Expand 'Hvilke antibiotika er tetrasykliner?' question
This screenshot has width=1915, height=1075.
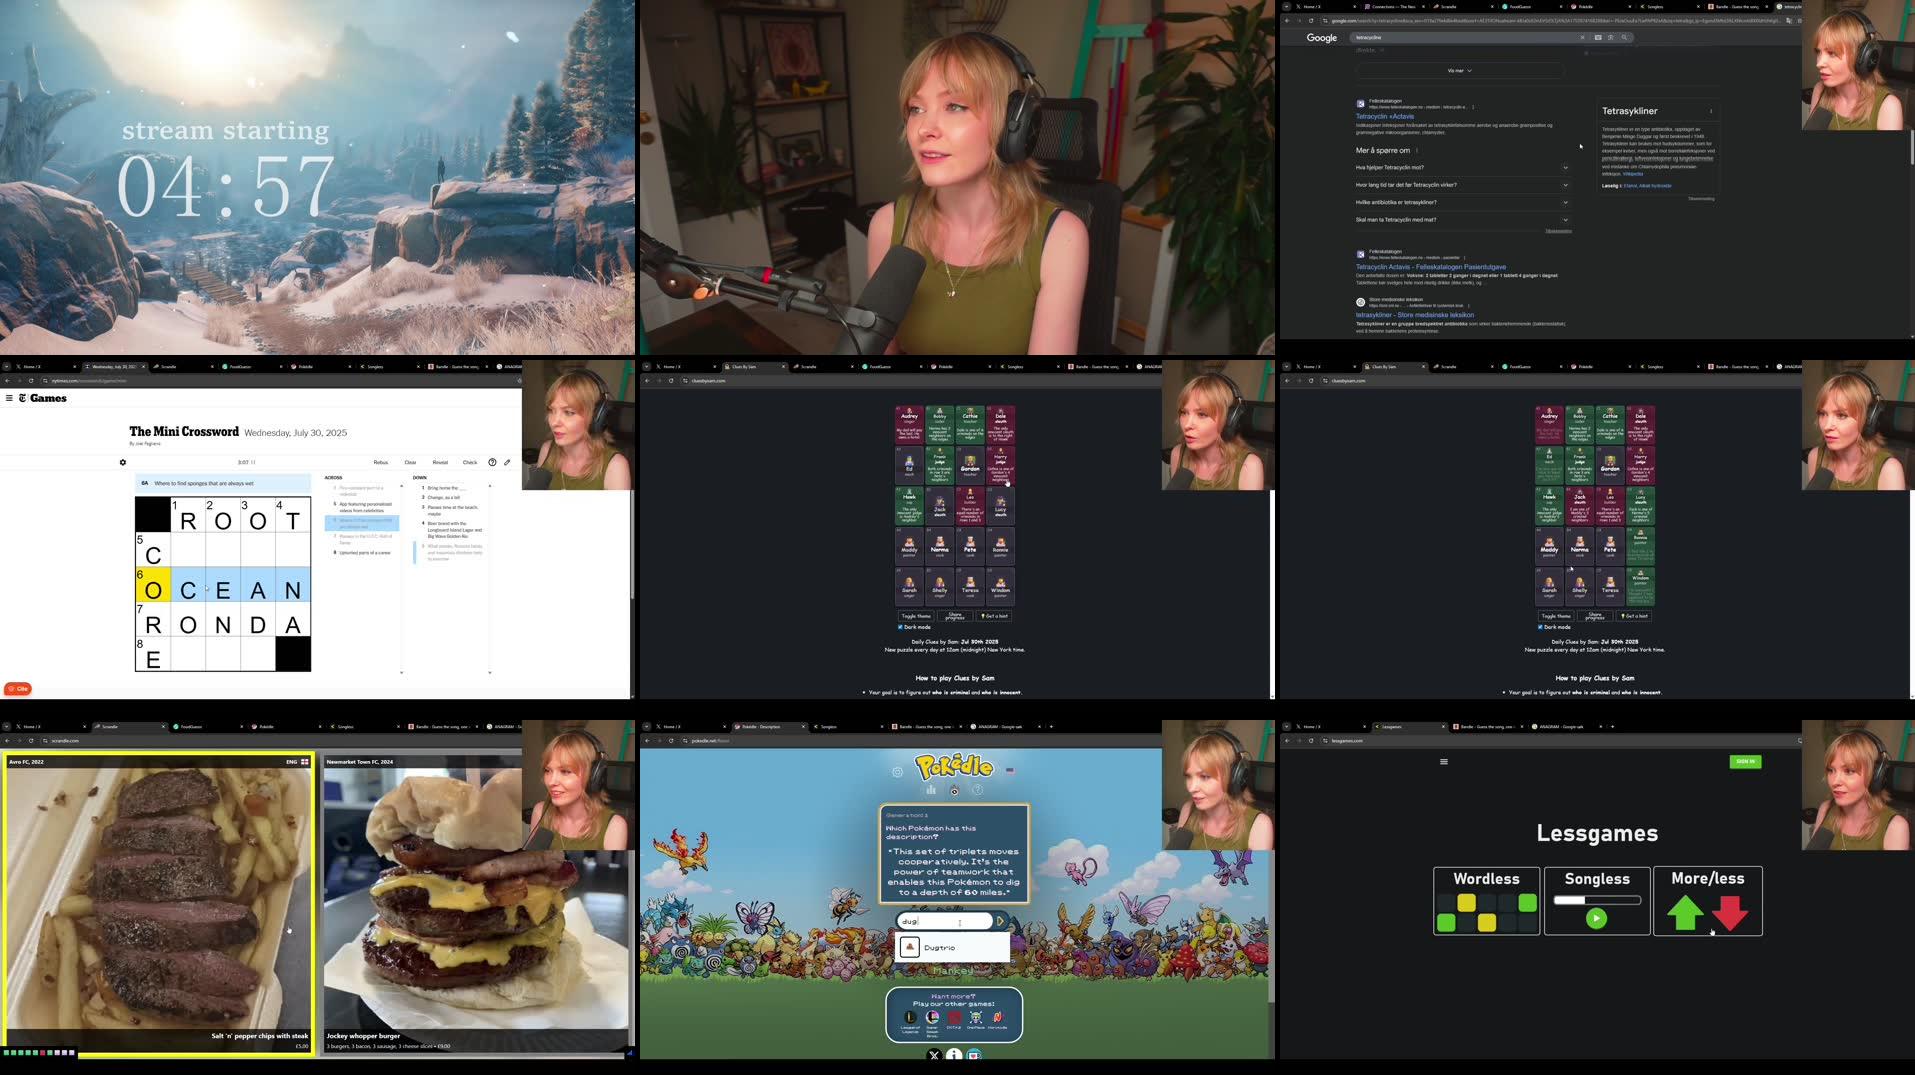point(1461,202)
